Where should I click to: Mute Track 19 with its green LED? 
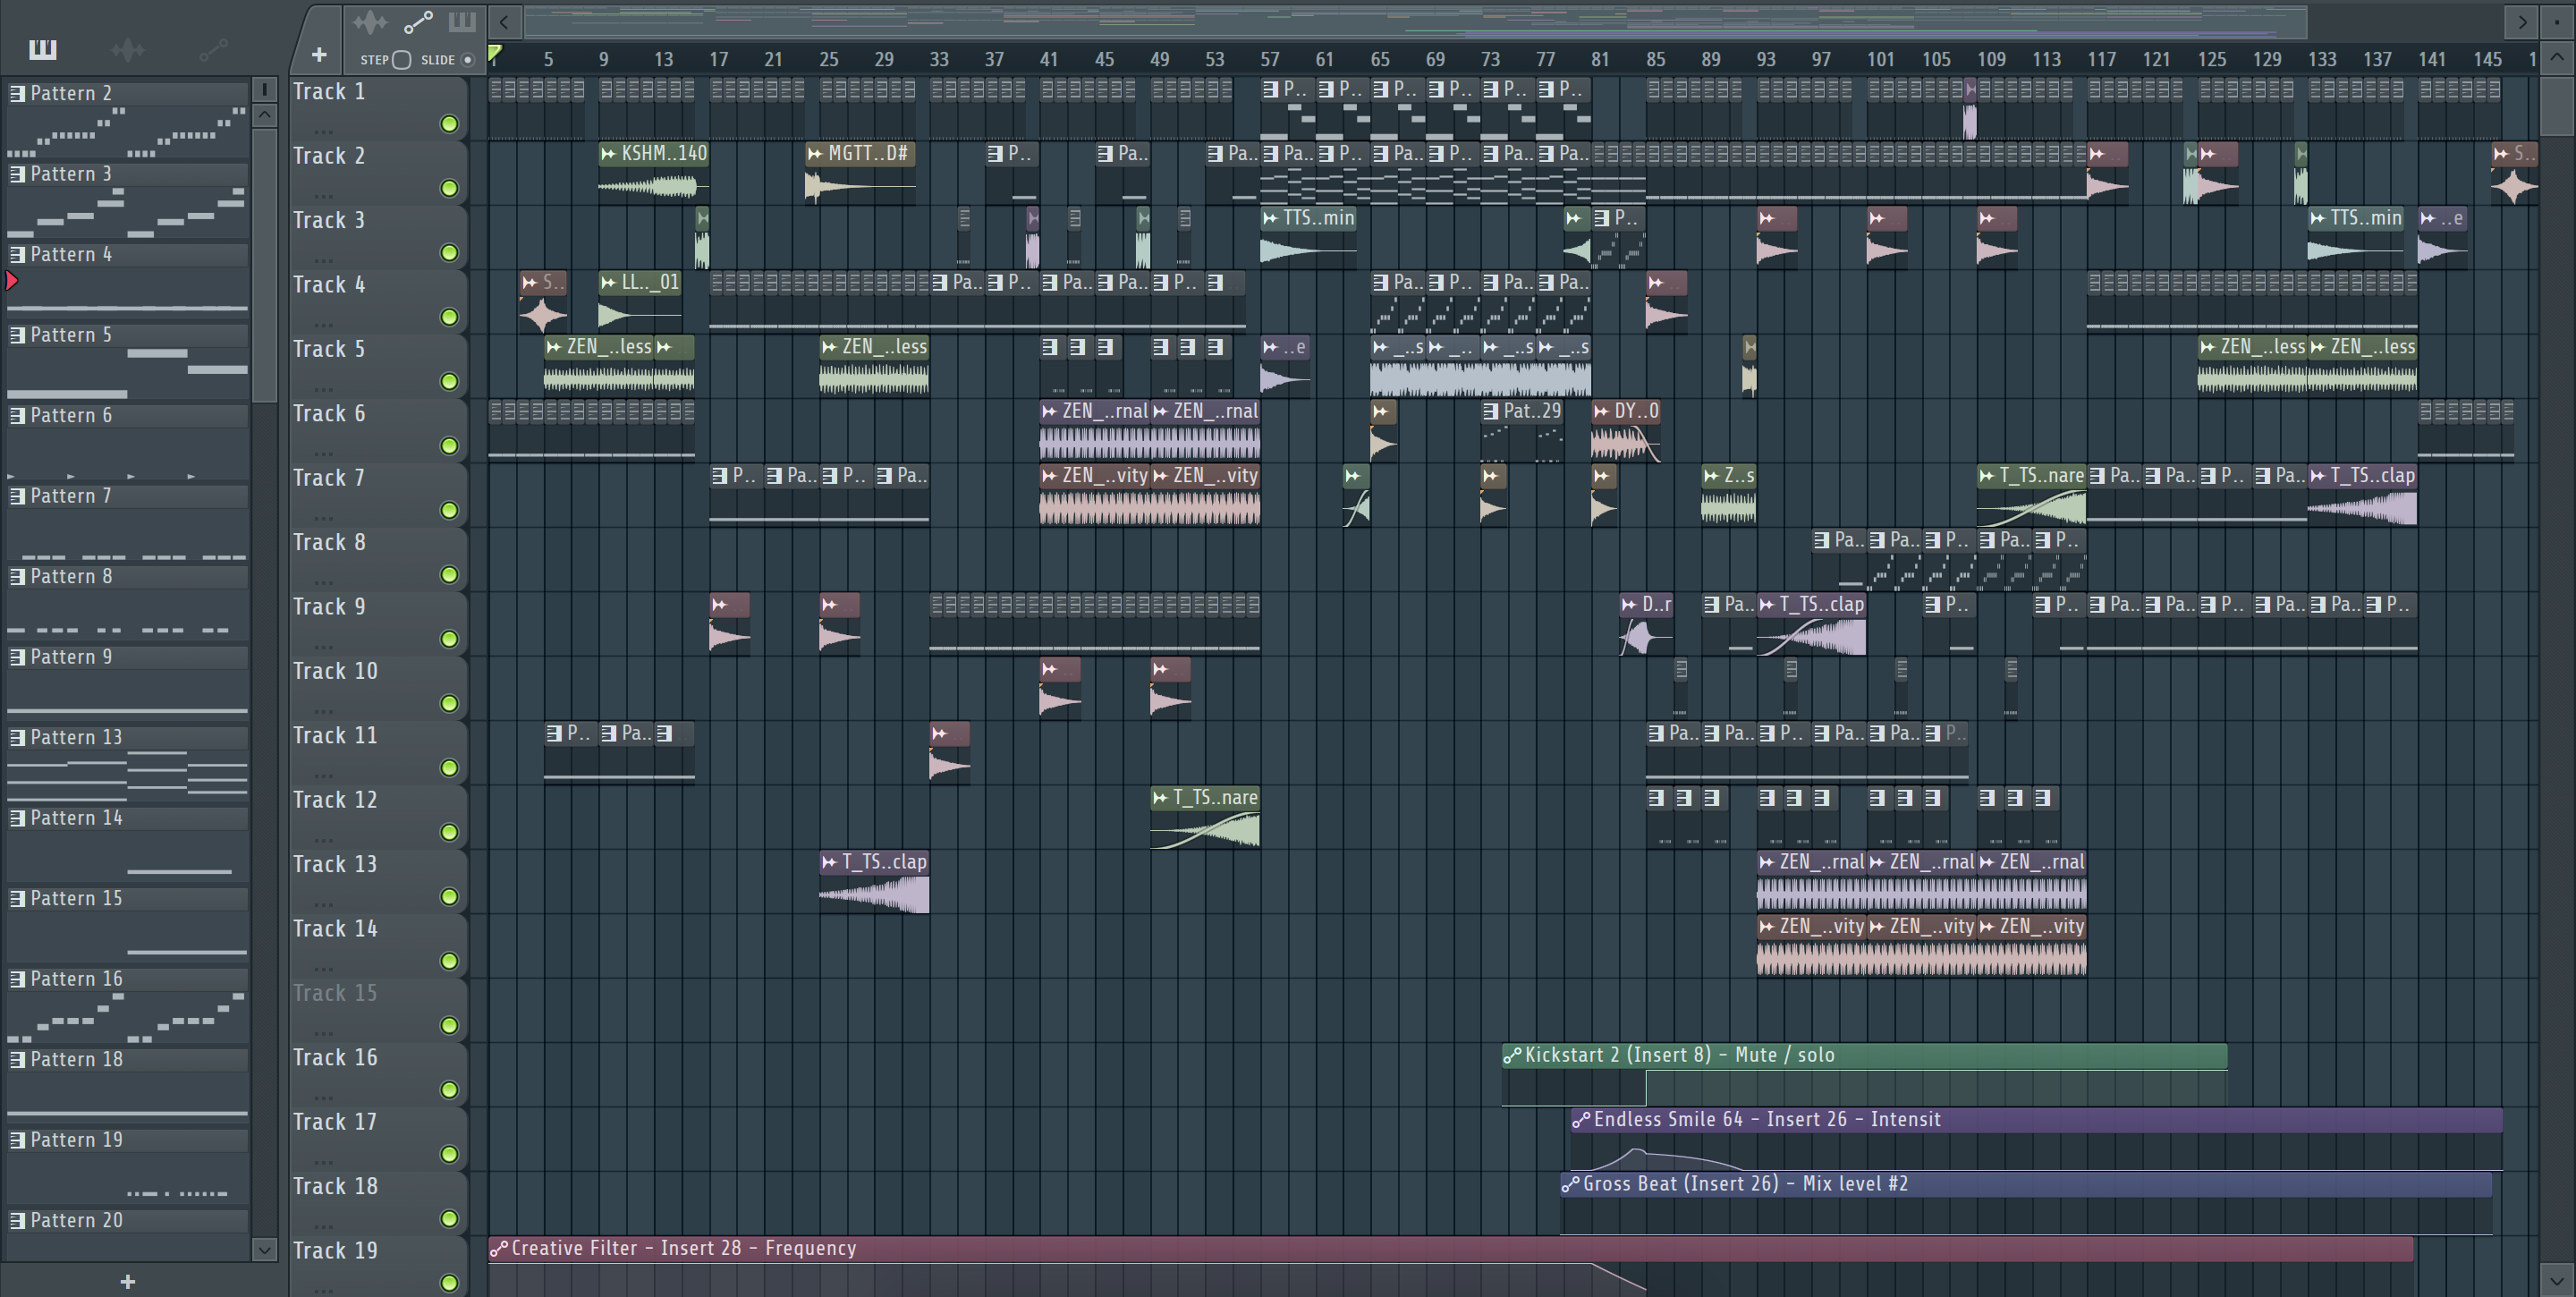coord(449,1283)
